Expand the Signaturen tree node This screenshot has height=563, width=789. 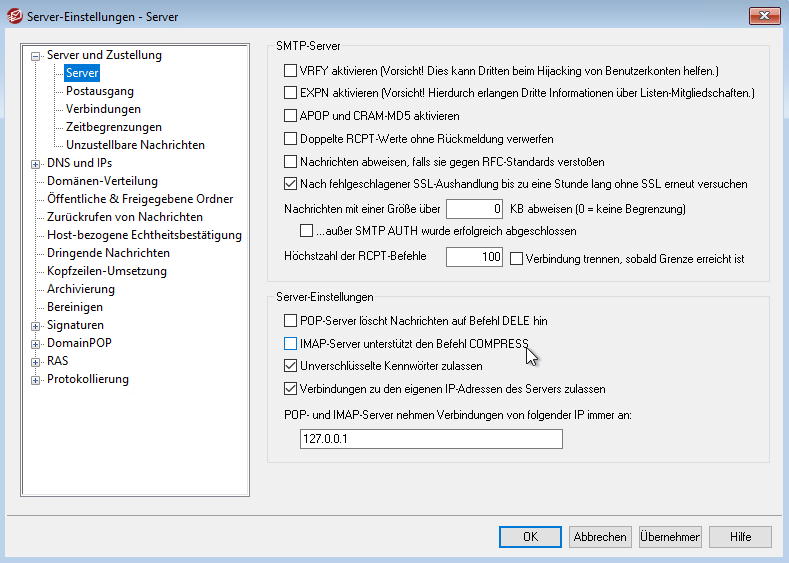click(x=37, y=326)
